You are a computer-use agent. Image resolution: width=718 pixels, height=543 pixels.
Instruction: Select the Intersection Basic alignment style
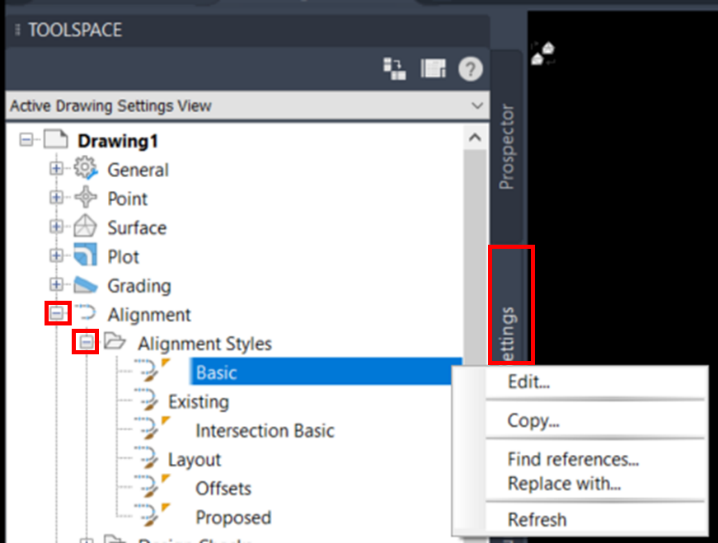click(x=265, y=431)
